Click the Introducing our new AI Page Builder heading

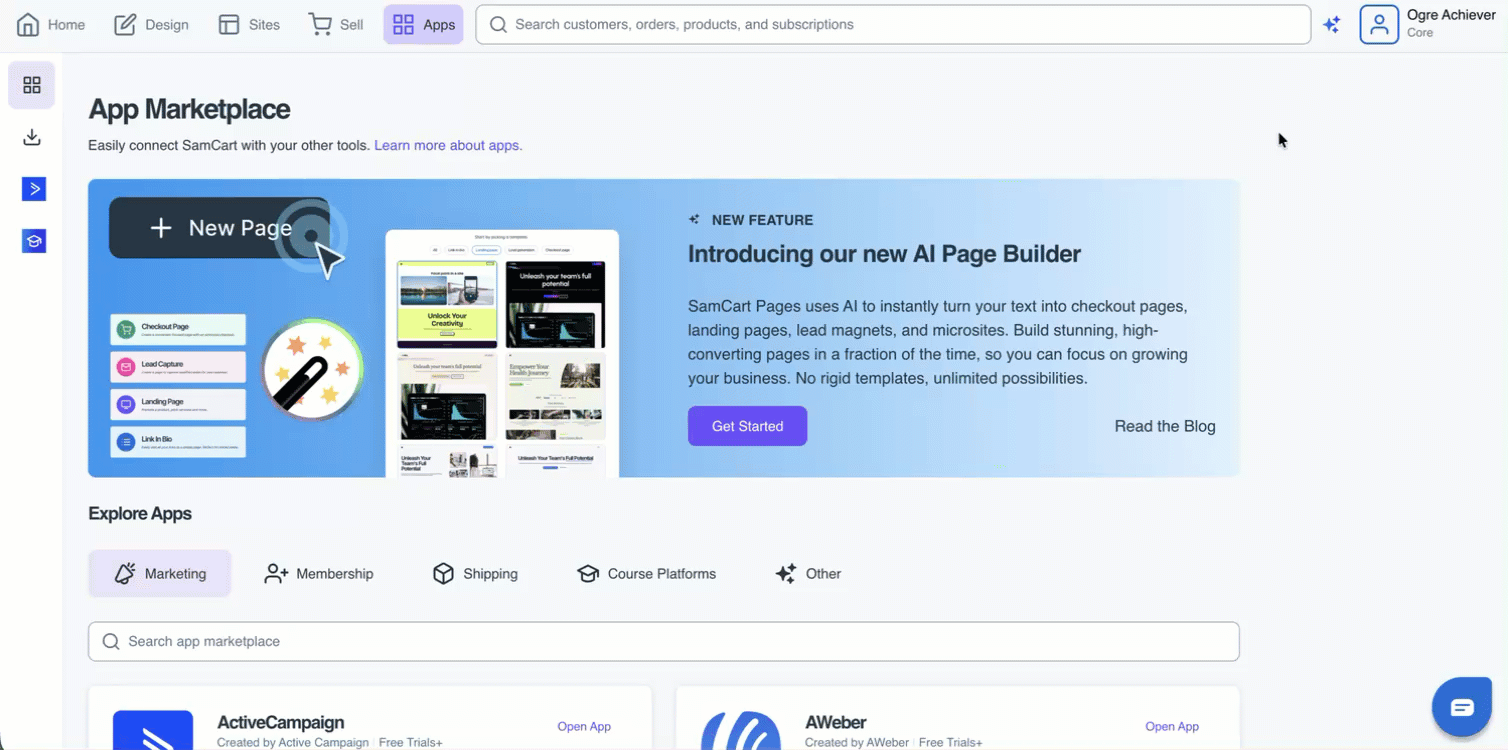[884, 254]
